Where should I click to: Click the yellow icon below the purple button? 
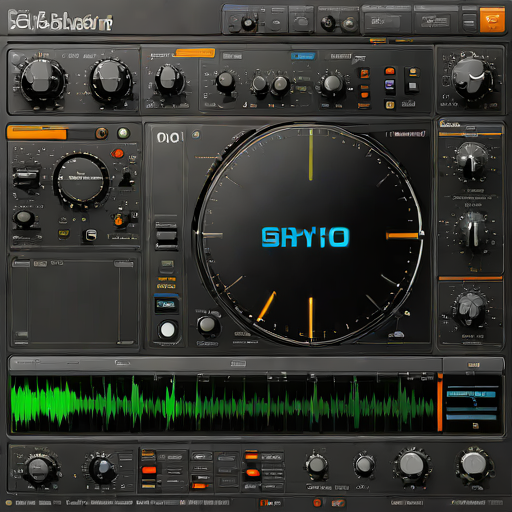(x=390, y=105)
